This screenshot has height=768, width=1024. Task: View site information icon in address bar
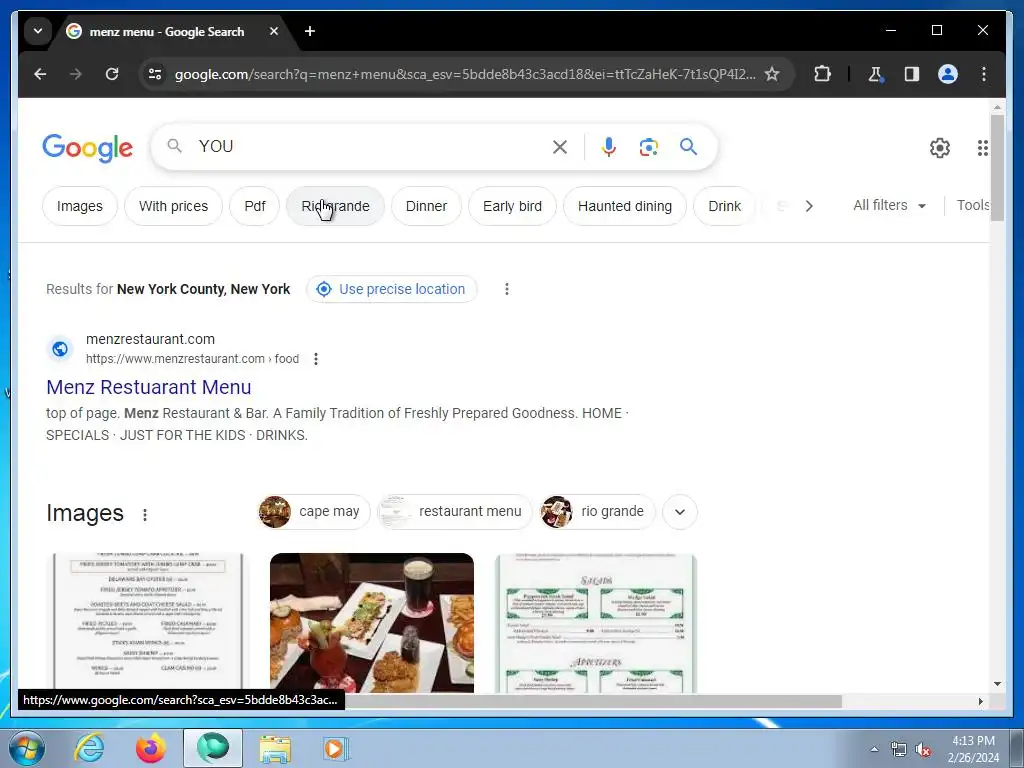click(x=155, y=74)
